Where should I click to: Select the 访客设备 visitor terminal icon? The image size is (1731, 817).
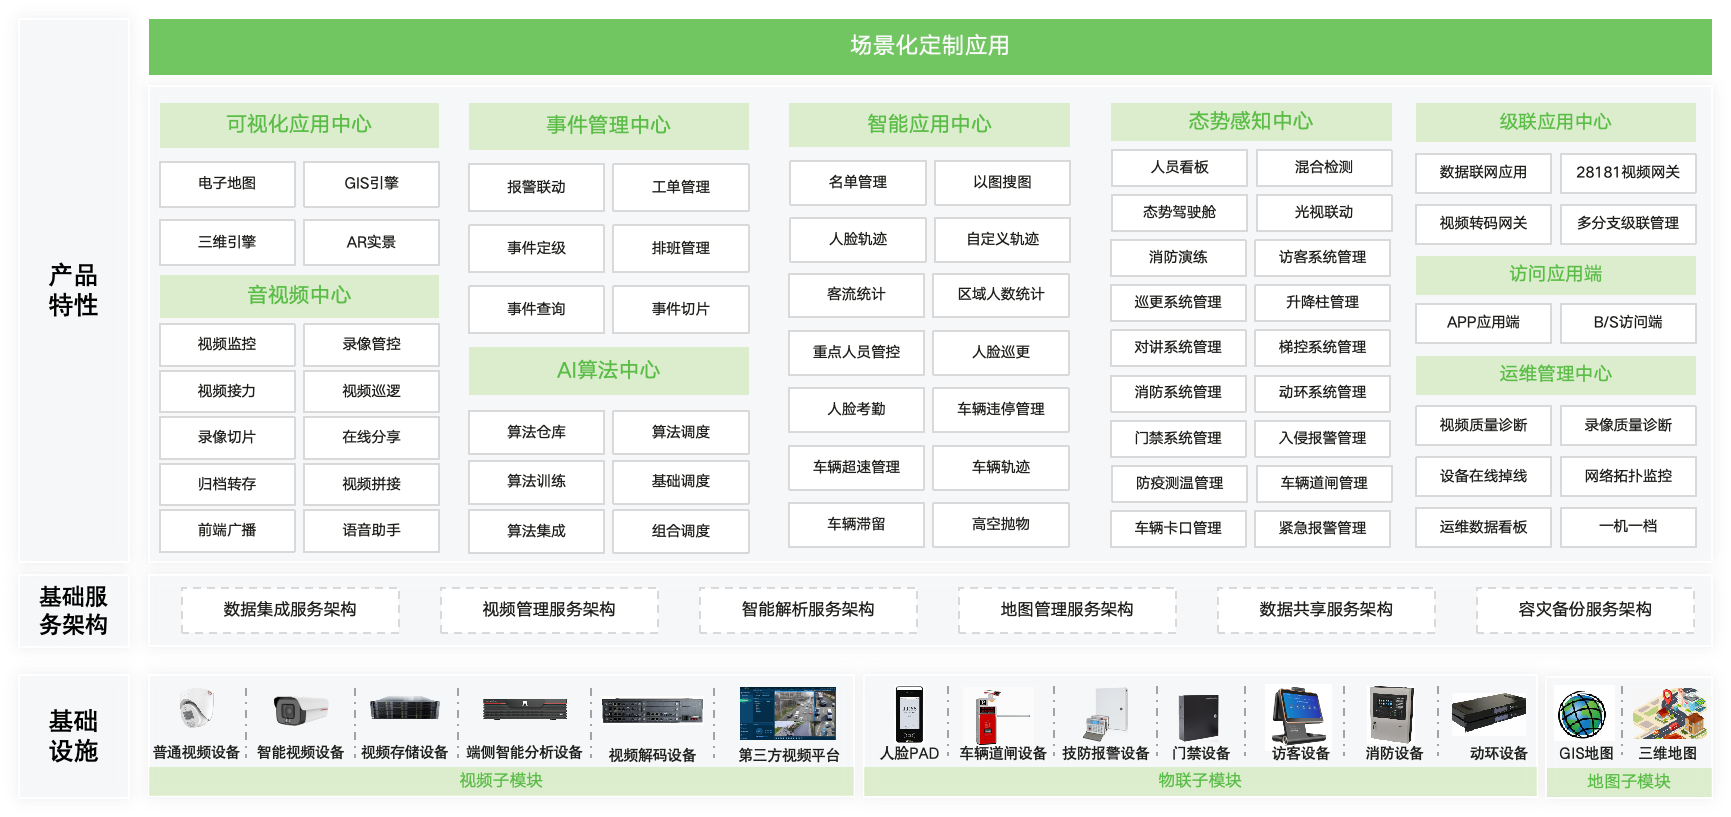tap(1299, 714)
